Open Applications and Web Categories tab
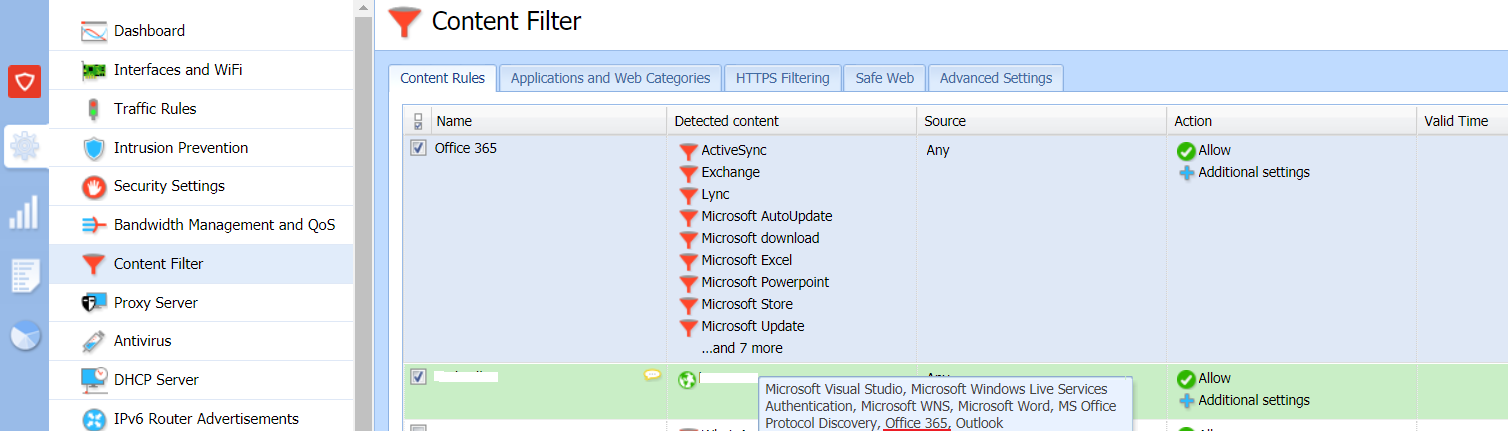Viewport: 1508px width, 431px height. click(x=610, y=78)
